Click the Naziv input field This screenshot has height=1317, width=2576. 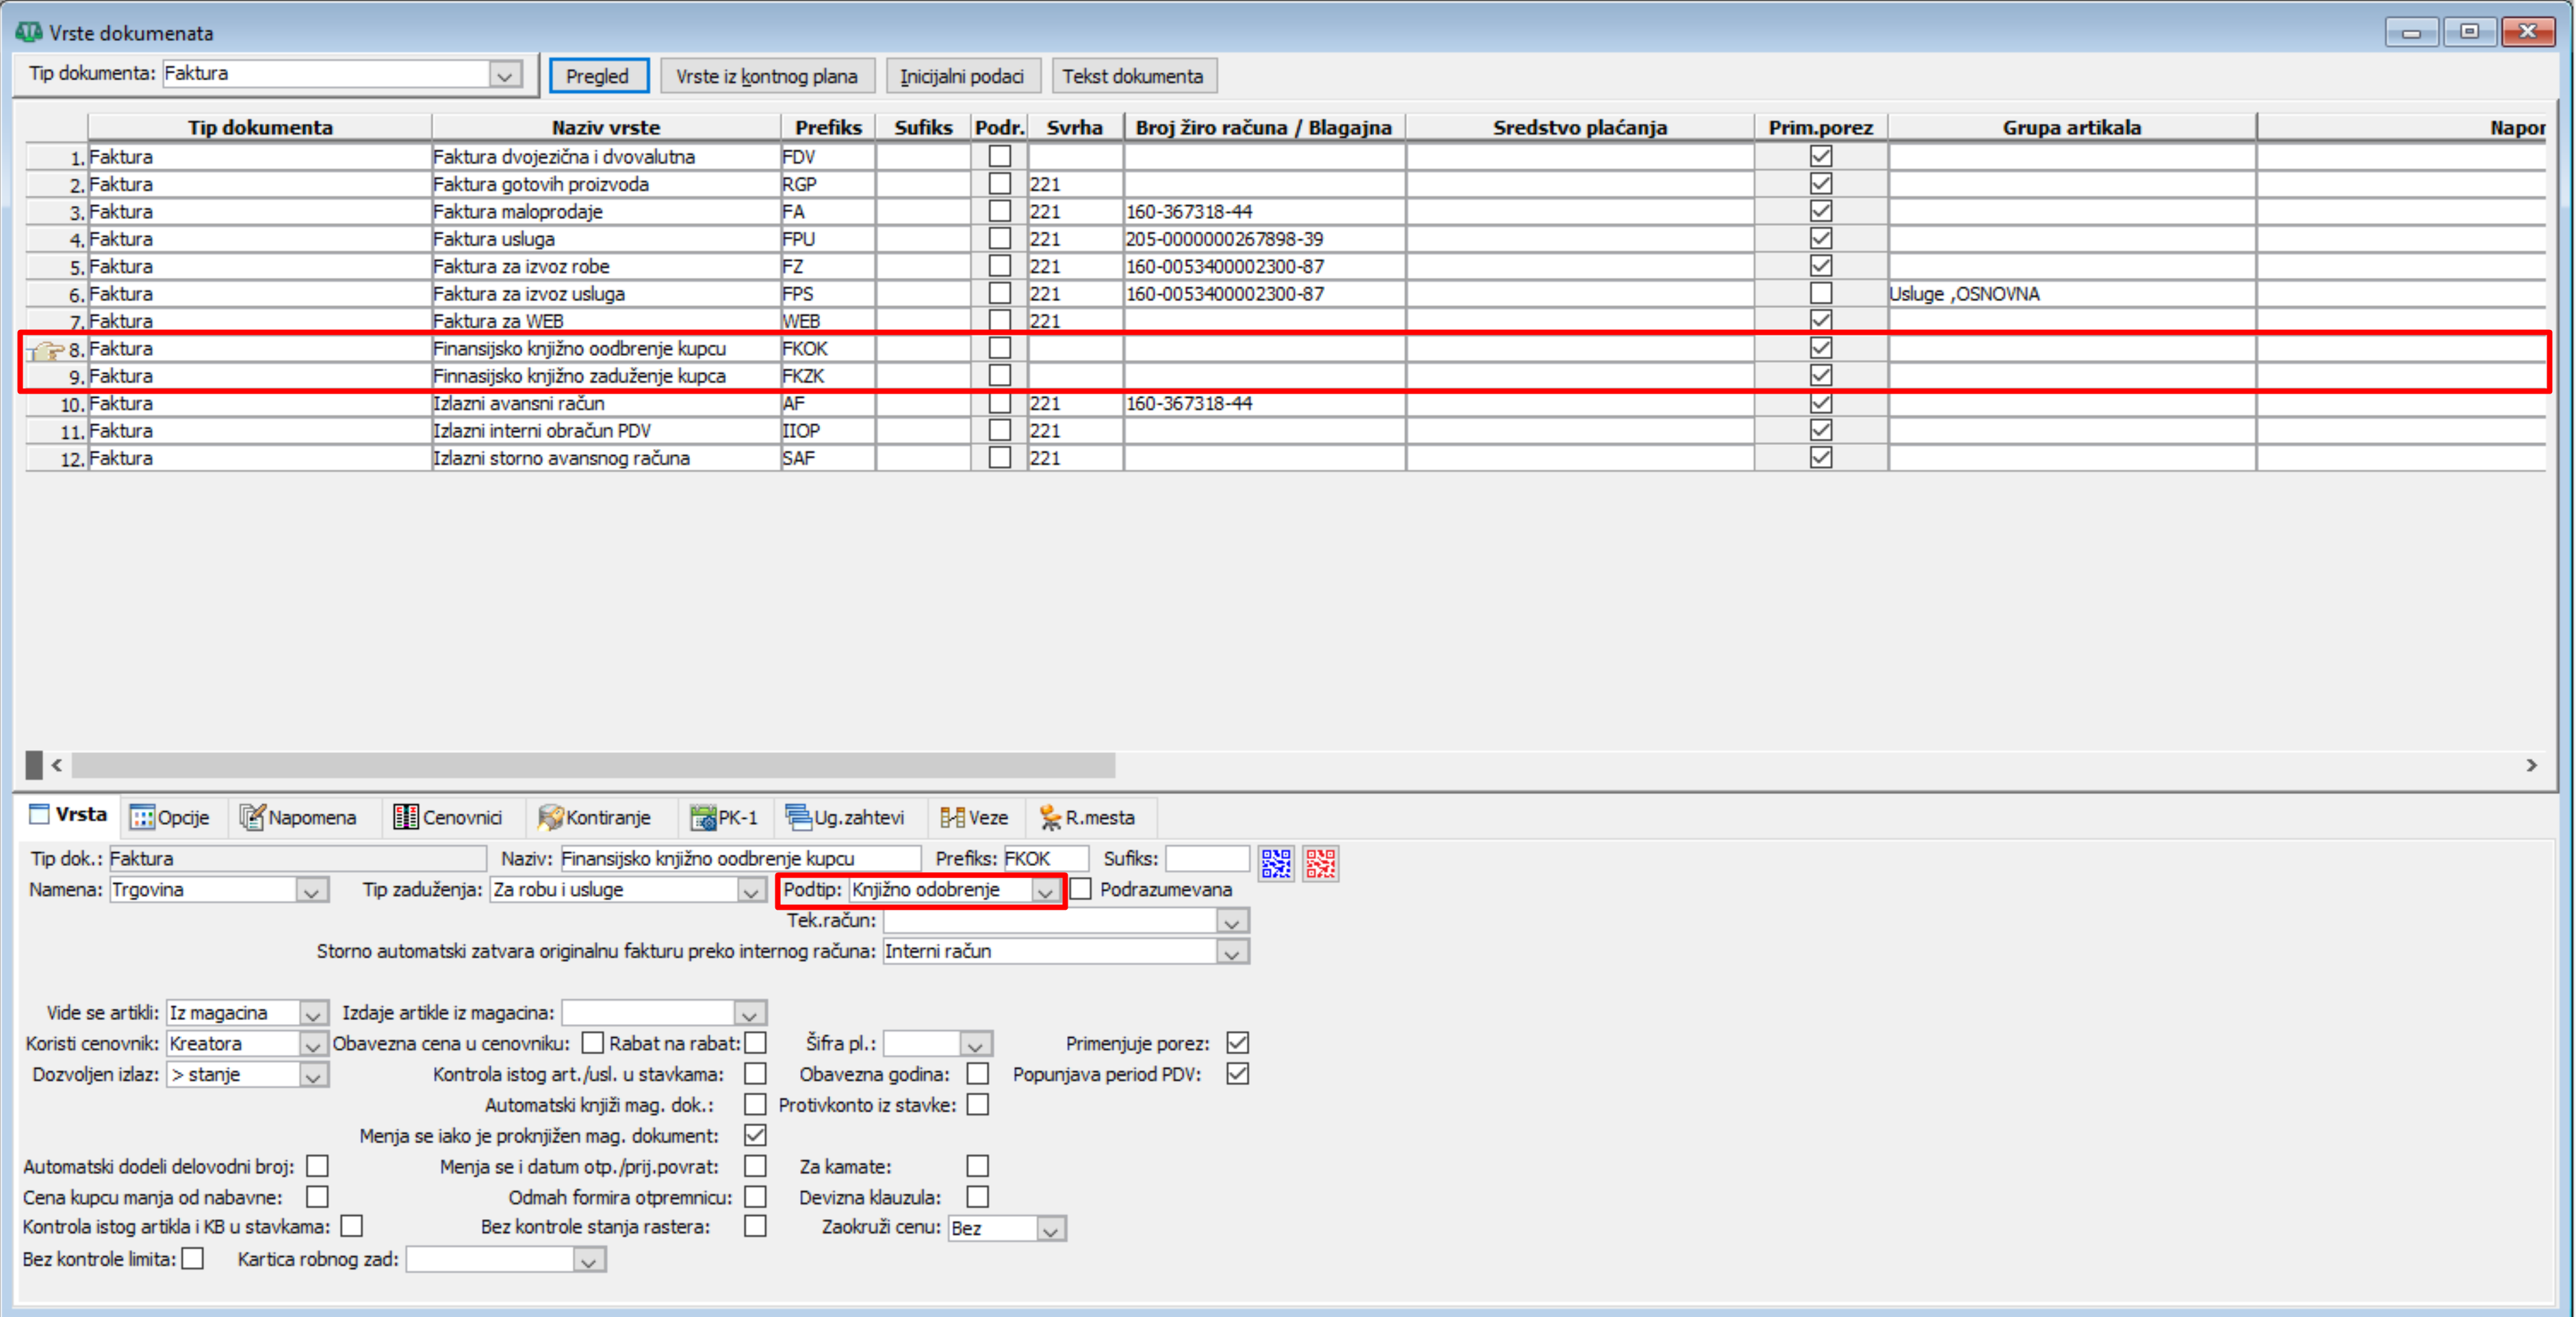click(740, 859)
